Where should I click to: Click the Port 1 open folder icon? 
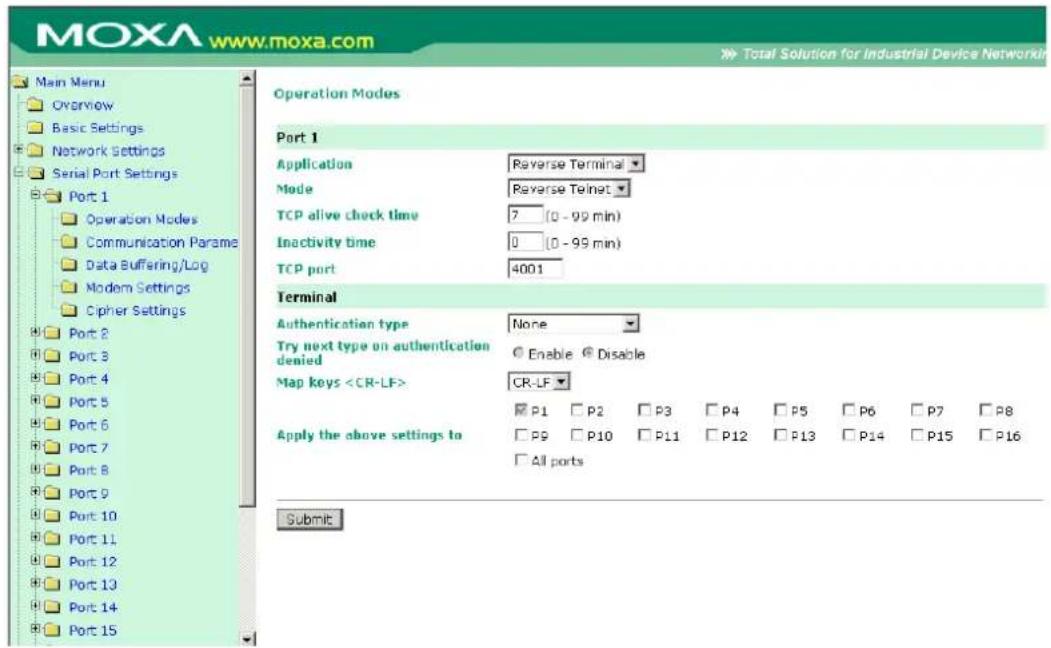[52, 196]
